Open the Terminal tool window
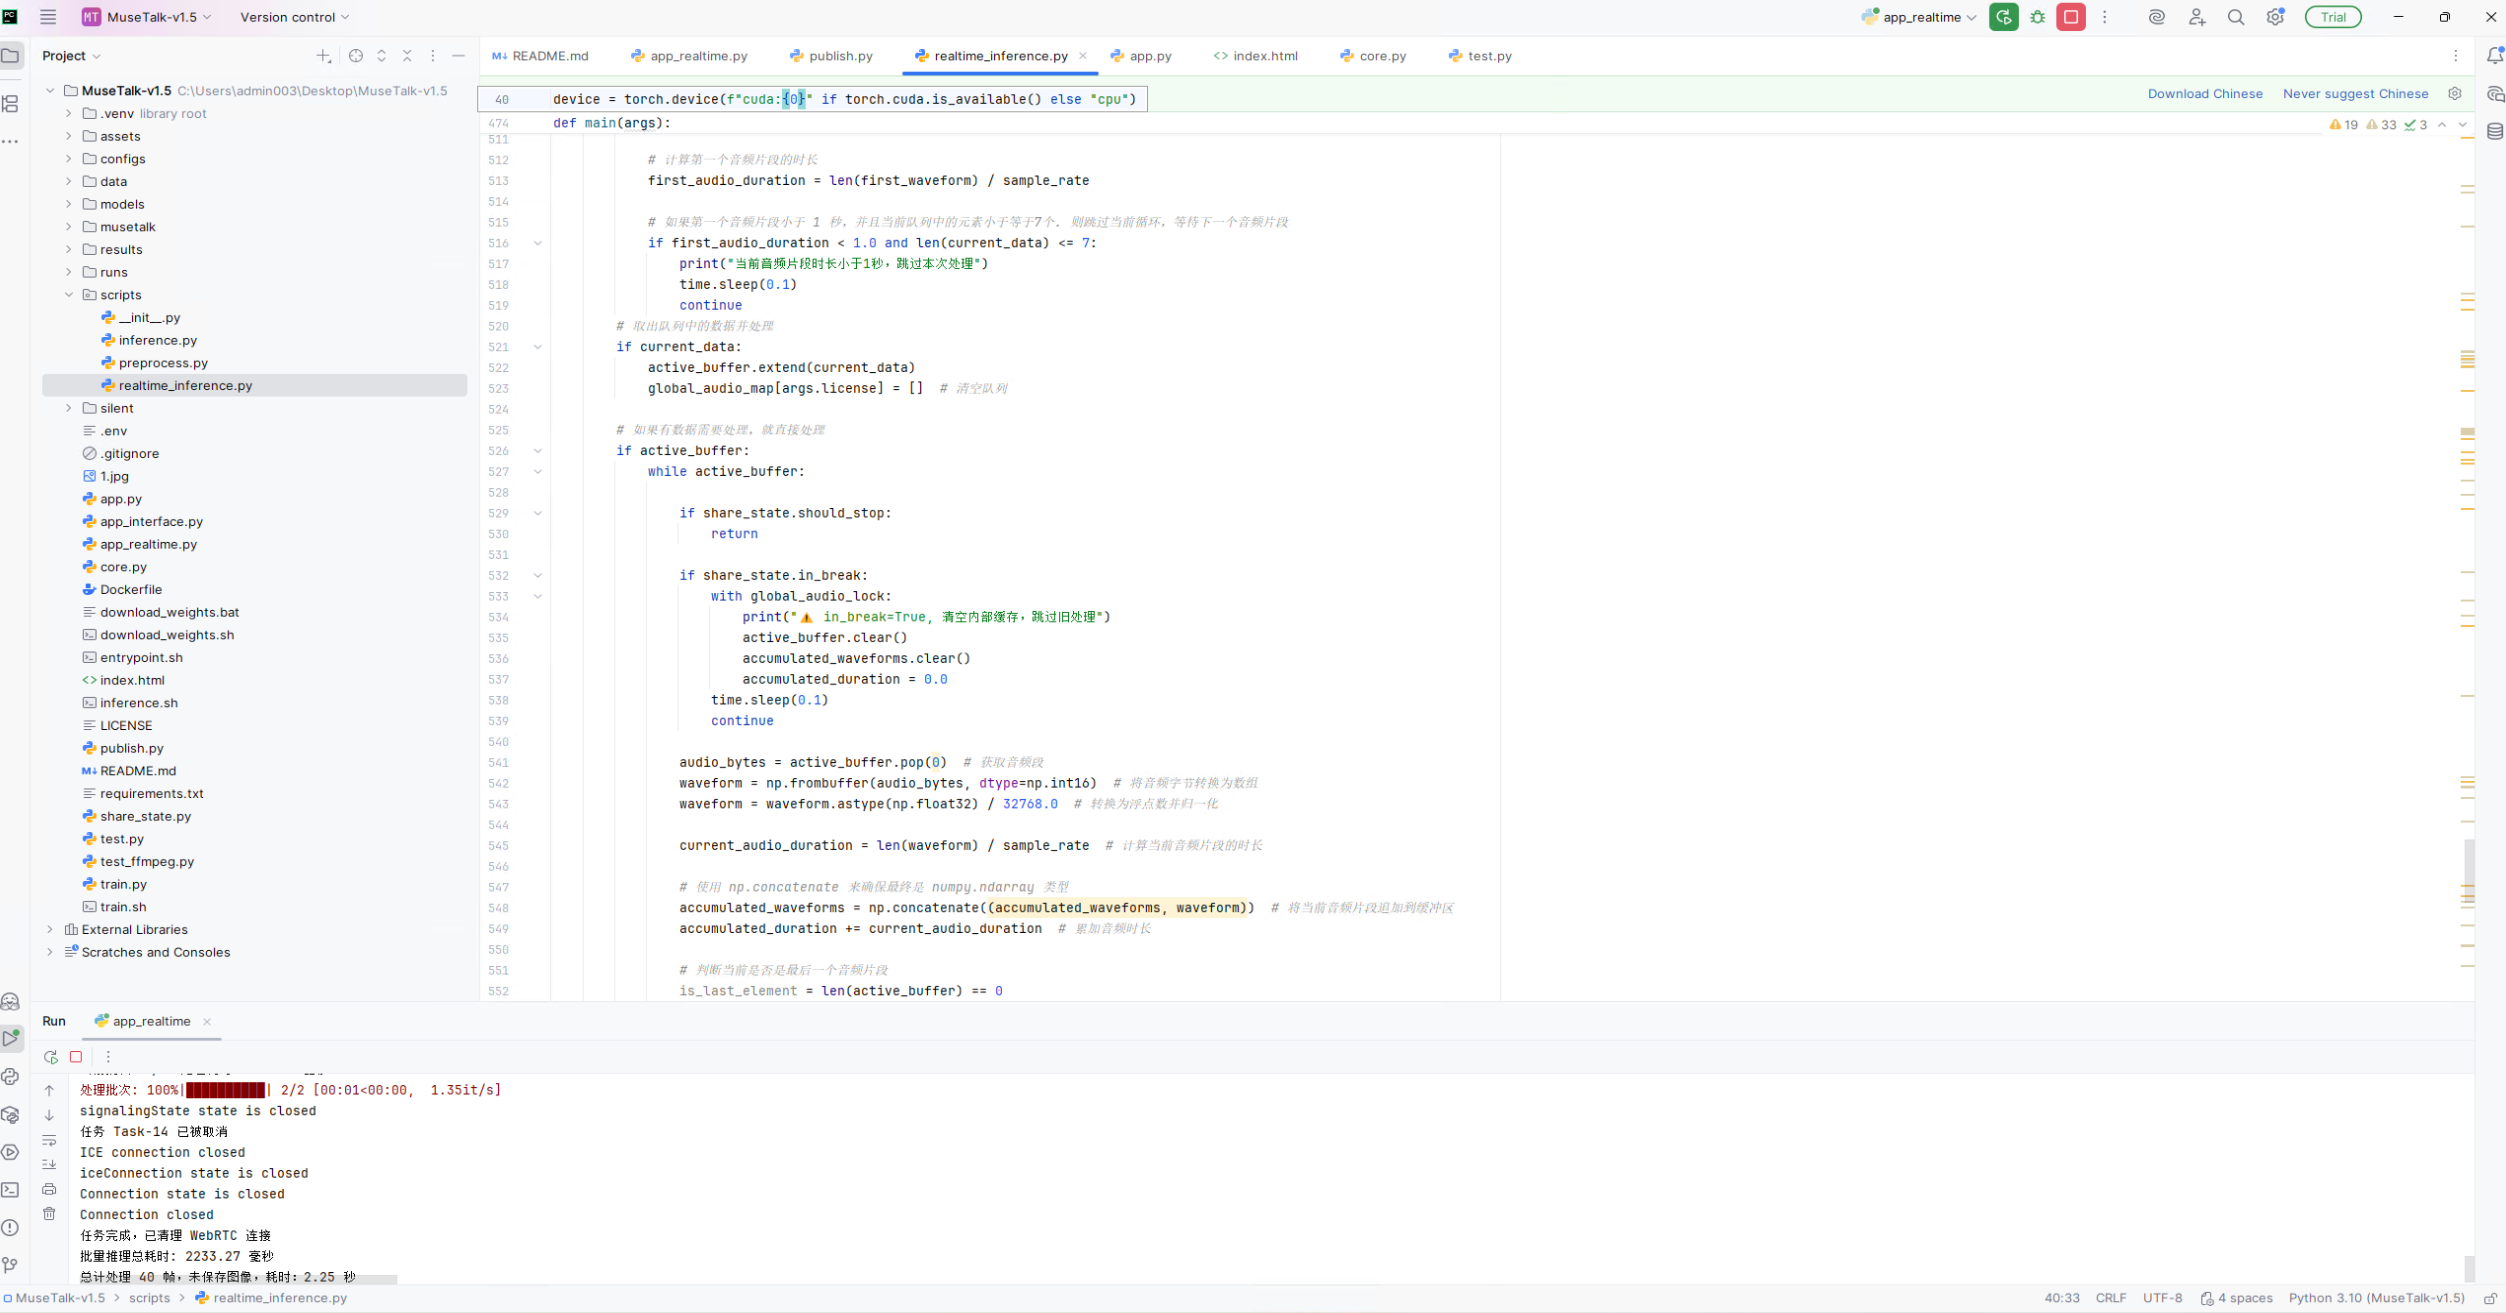 click(x=11, y=1190)
